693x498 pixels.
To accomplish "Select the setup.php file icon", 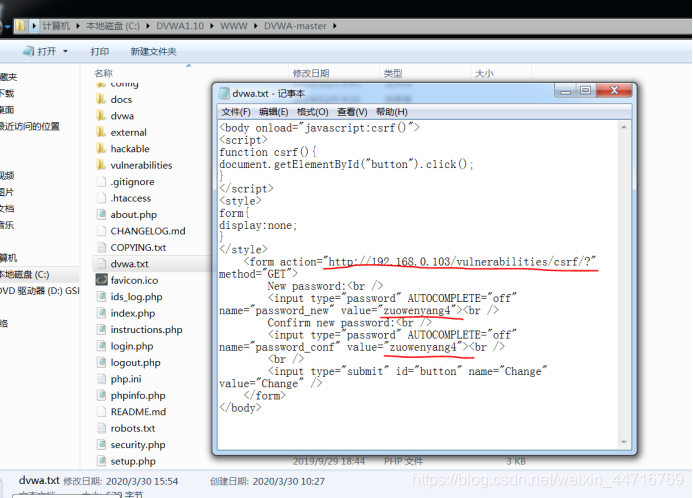I will click(x=101, y=461).
